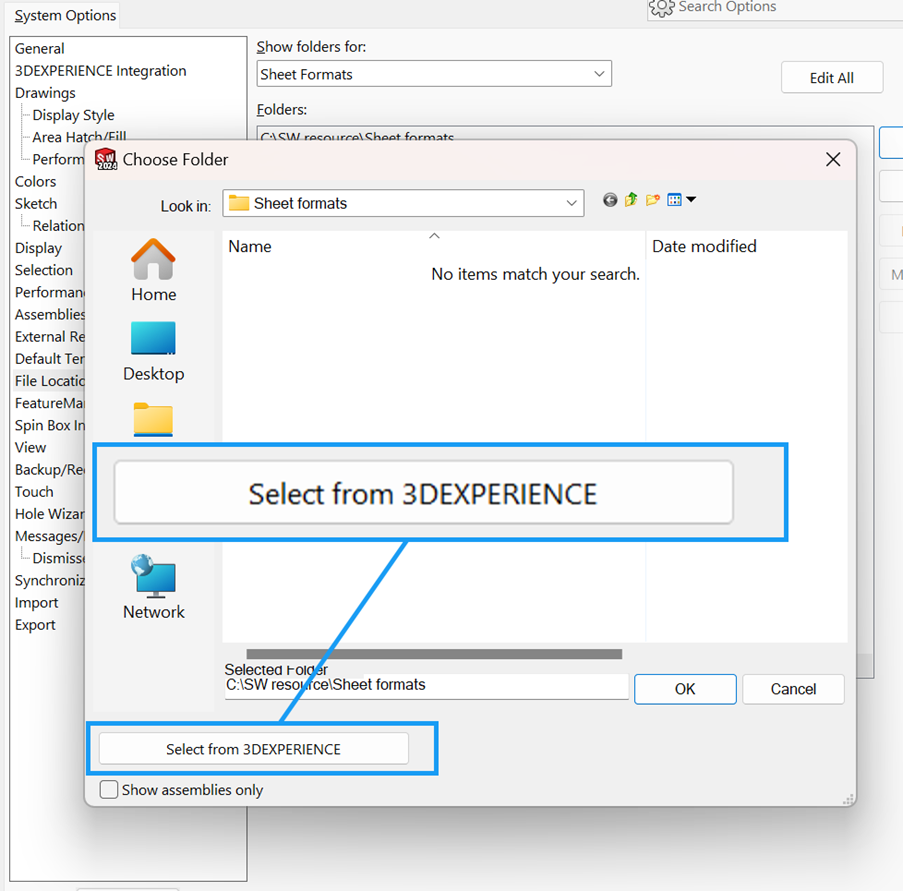The image size is (903, 891).
Task: Click the Selected Folder path field
Action: click(426, 685)
